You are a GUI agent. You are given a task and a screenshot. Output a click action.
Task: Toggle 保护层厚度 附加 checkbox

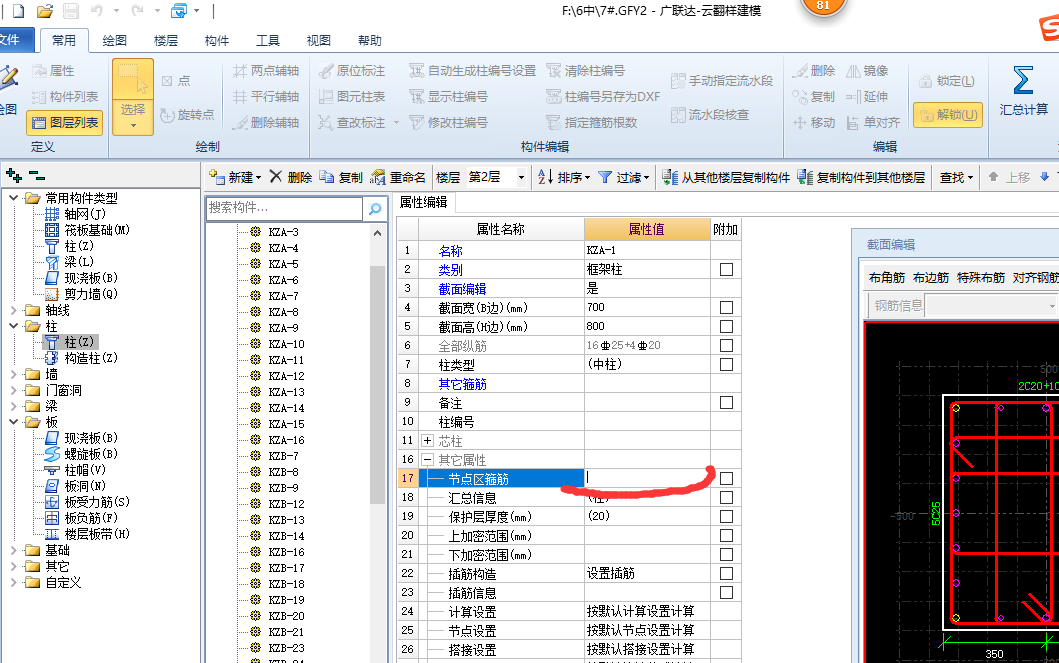coord(726,516)
